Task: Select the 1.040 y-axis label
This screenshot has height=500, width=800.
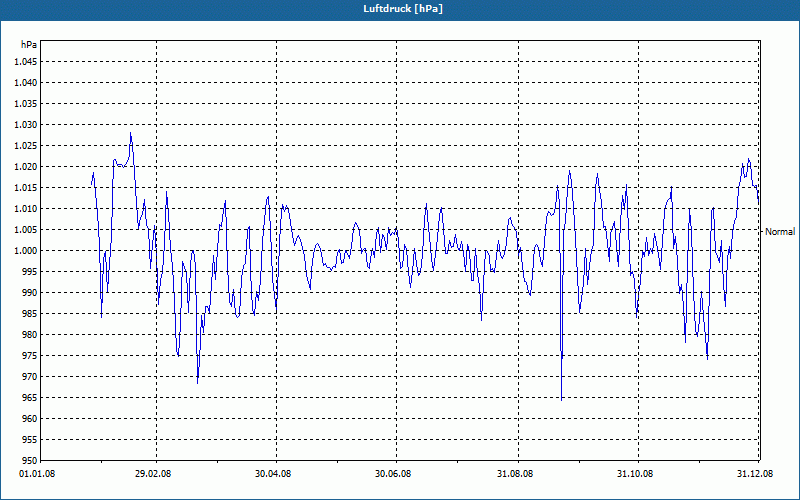Action: coord(26,83)
